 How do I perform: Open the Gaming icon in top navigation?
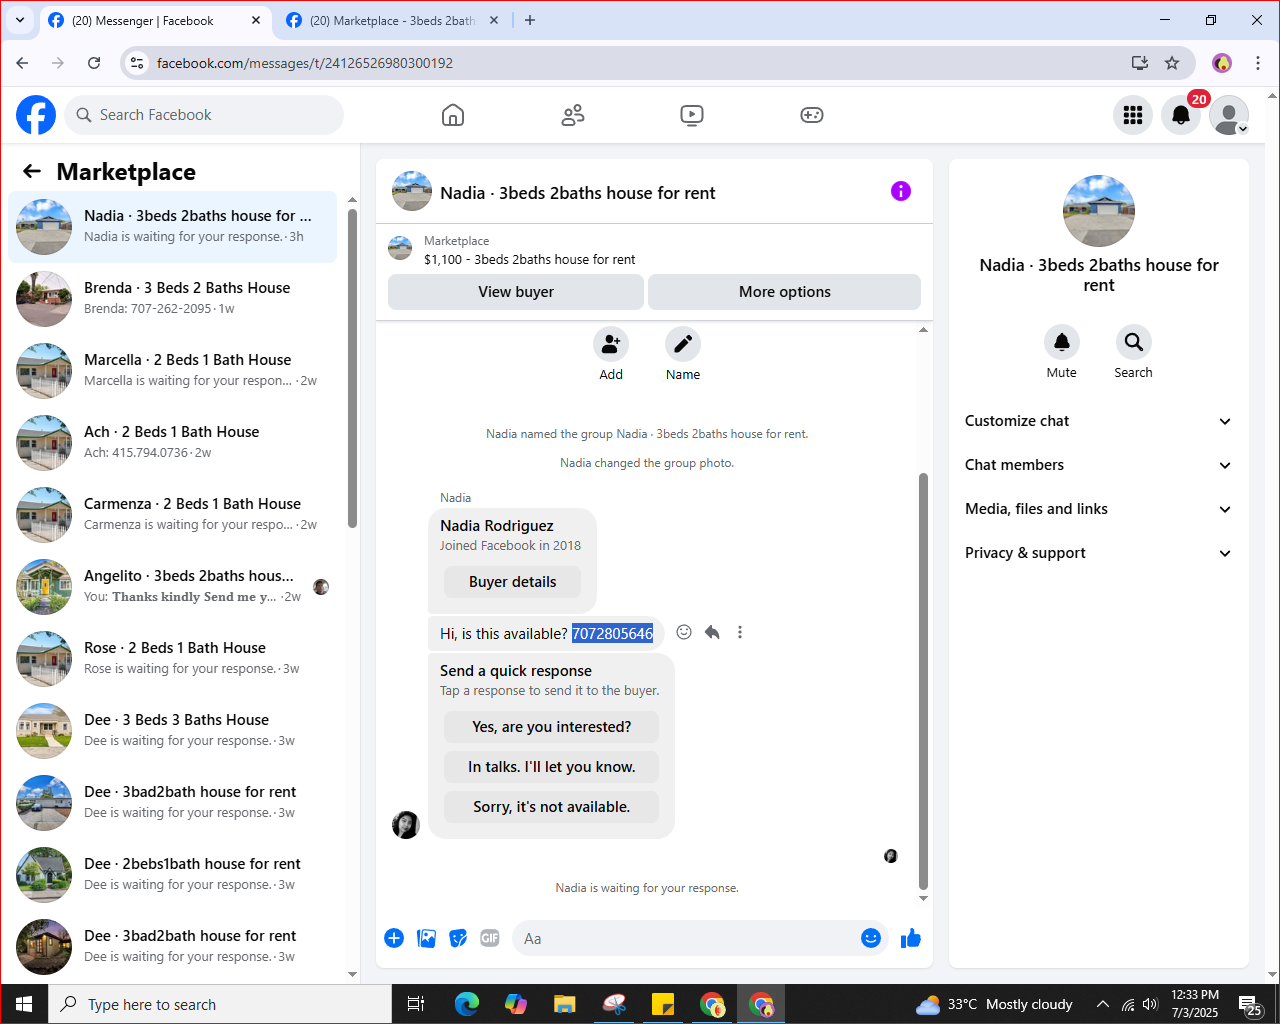(x=812, y=115)
